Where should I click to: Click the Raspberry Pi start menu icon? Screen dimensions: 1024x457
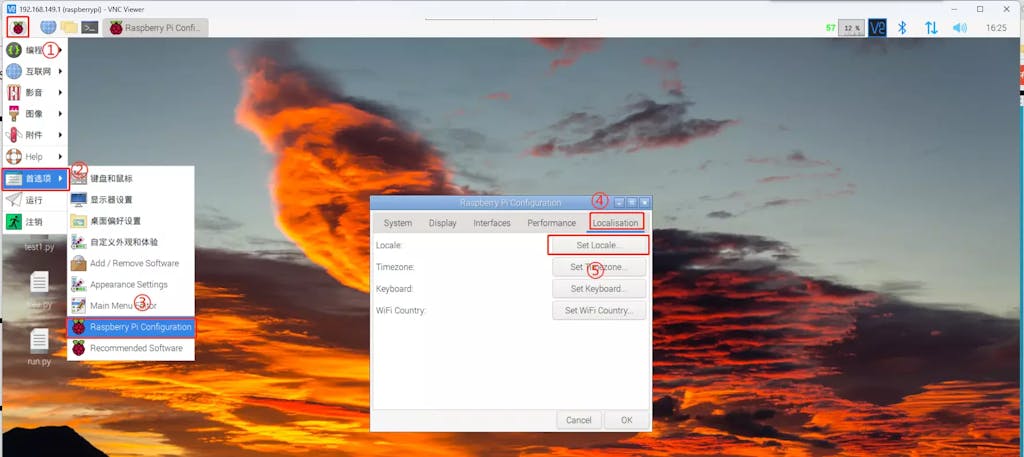coord(18,27)
